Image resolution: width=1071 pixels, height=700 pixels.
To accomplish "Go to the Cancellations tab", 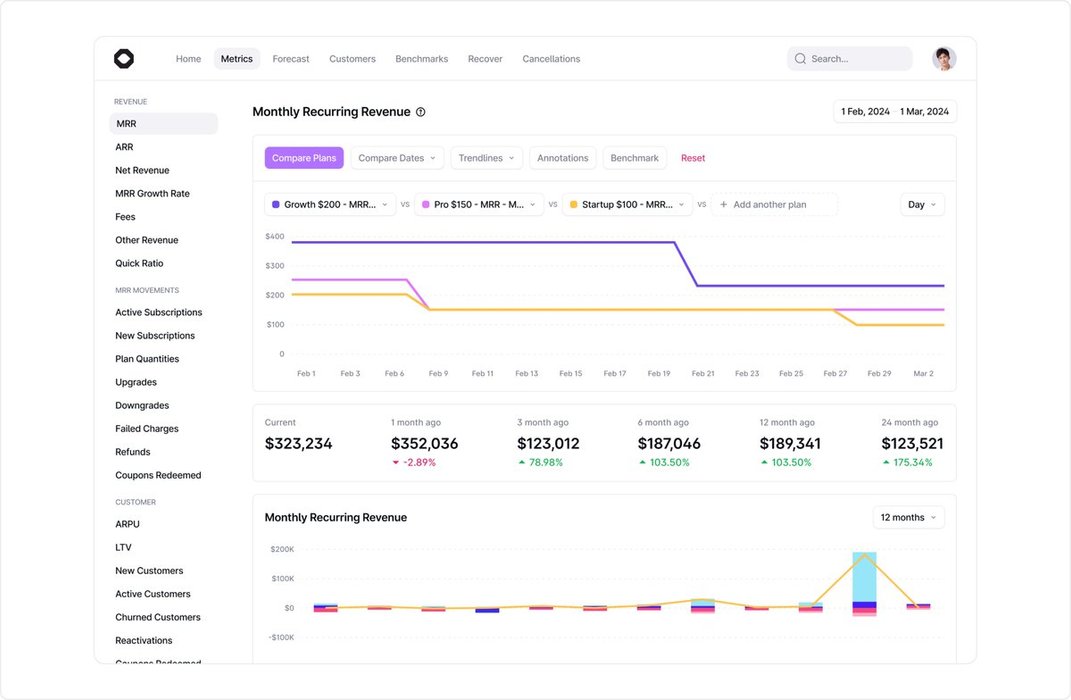I will coord(551,59).
